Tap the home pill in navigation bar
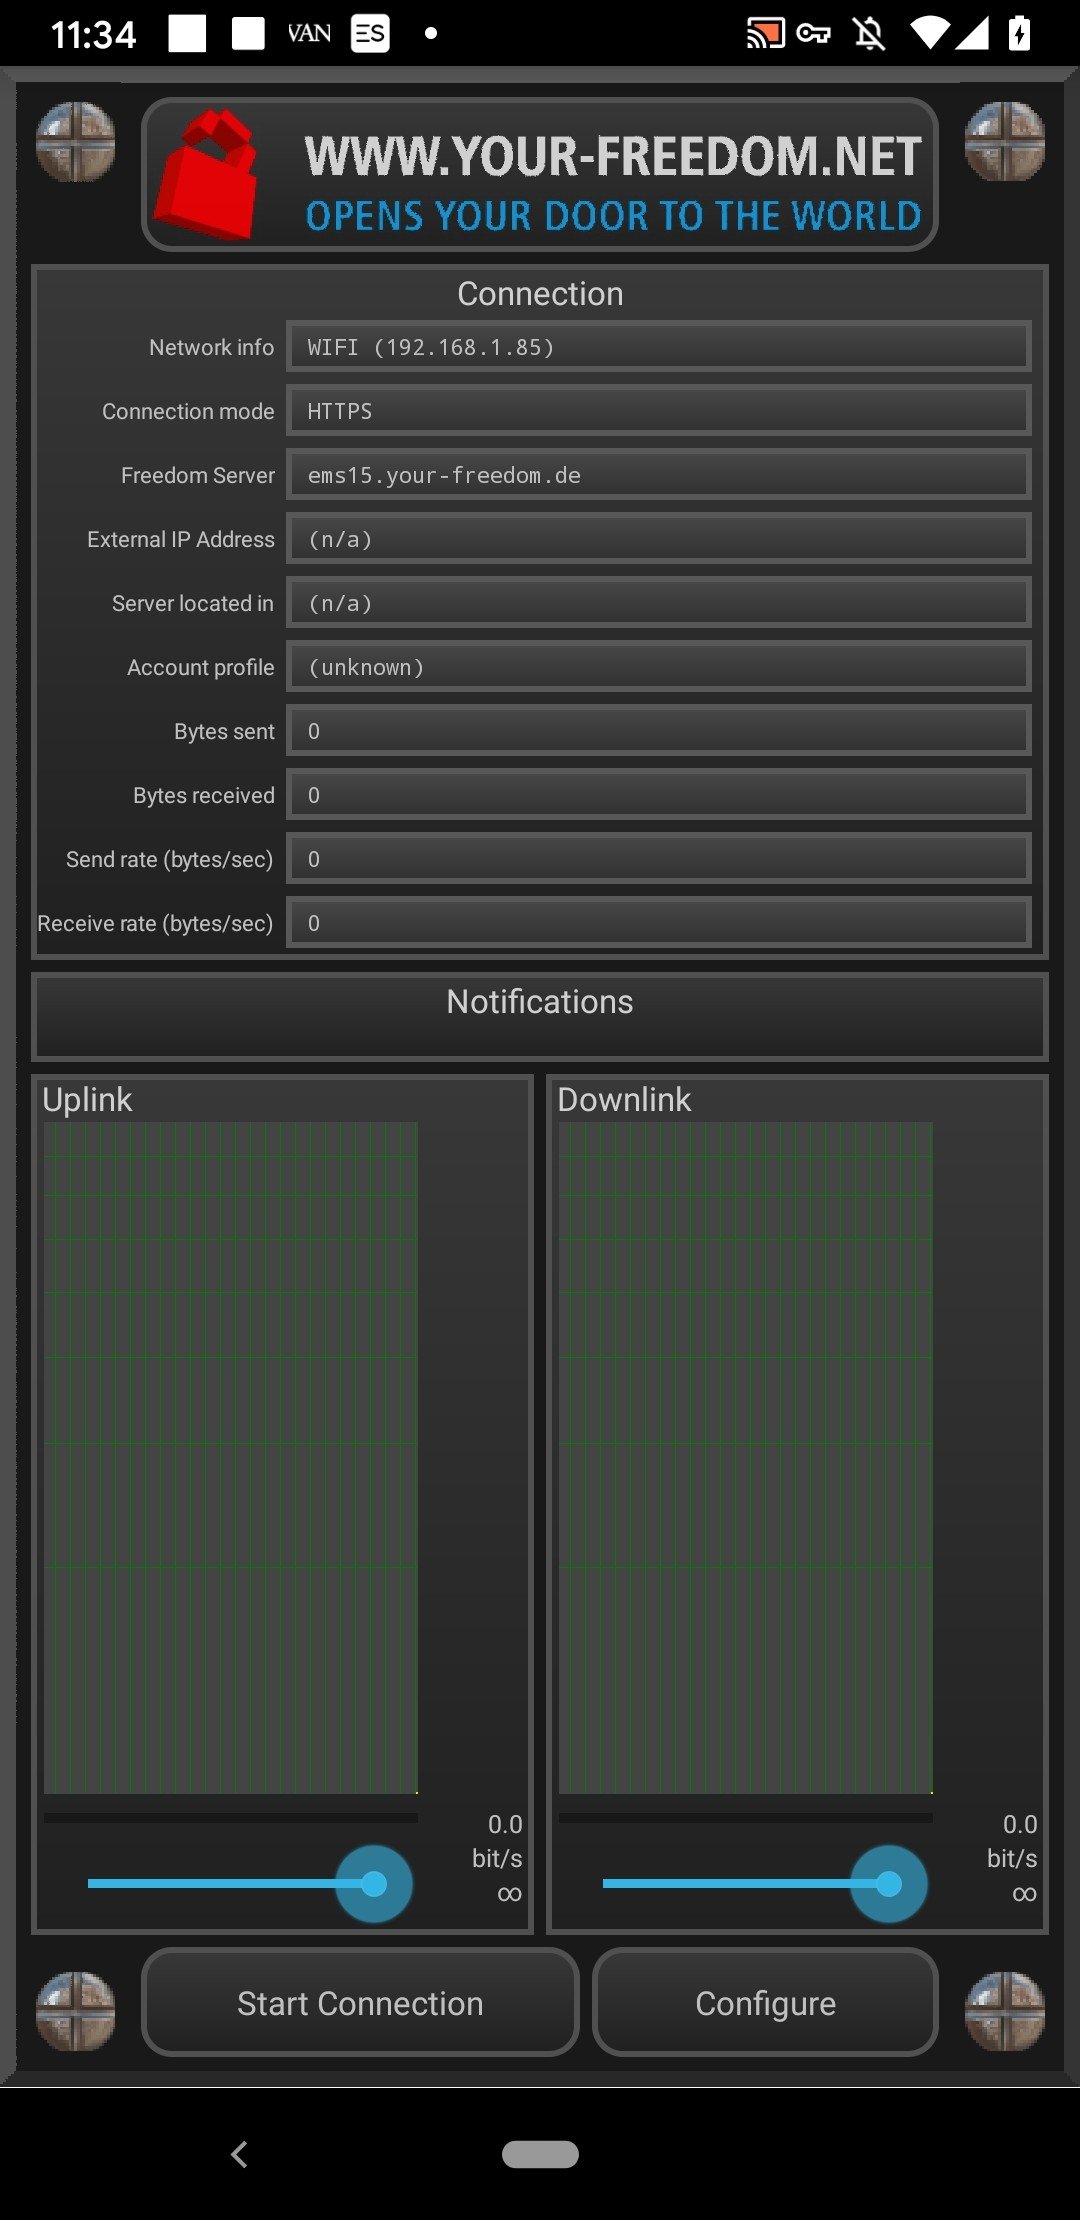This screenshot has width=1080, height=2220. click(x=540, y=2154)
